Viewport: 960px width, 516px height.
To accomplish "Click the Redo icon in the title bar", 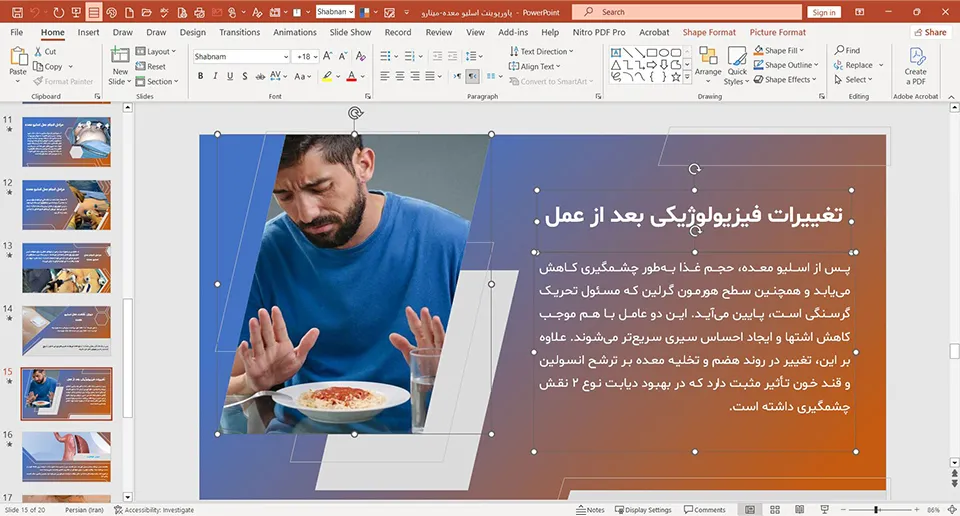I will [x=58, y=12].
